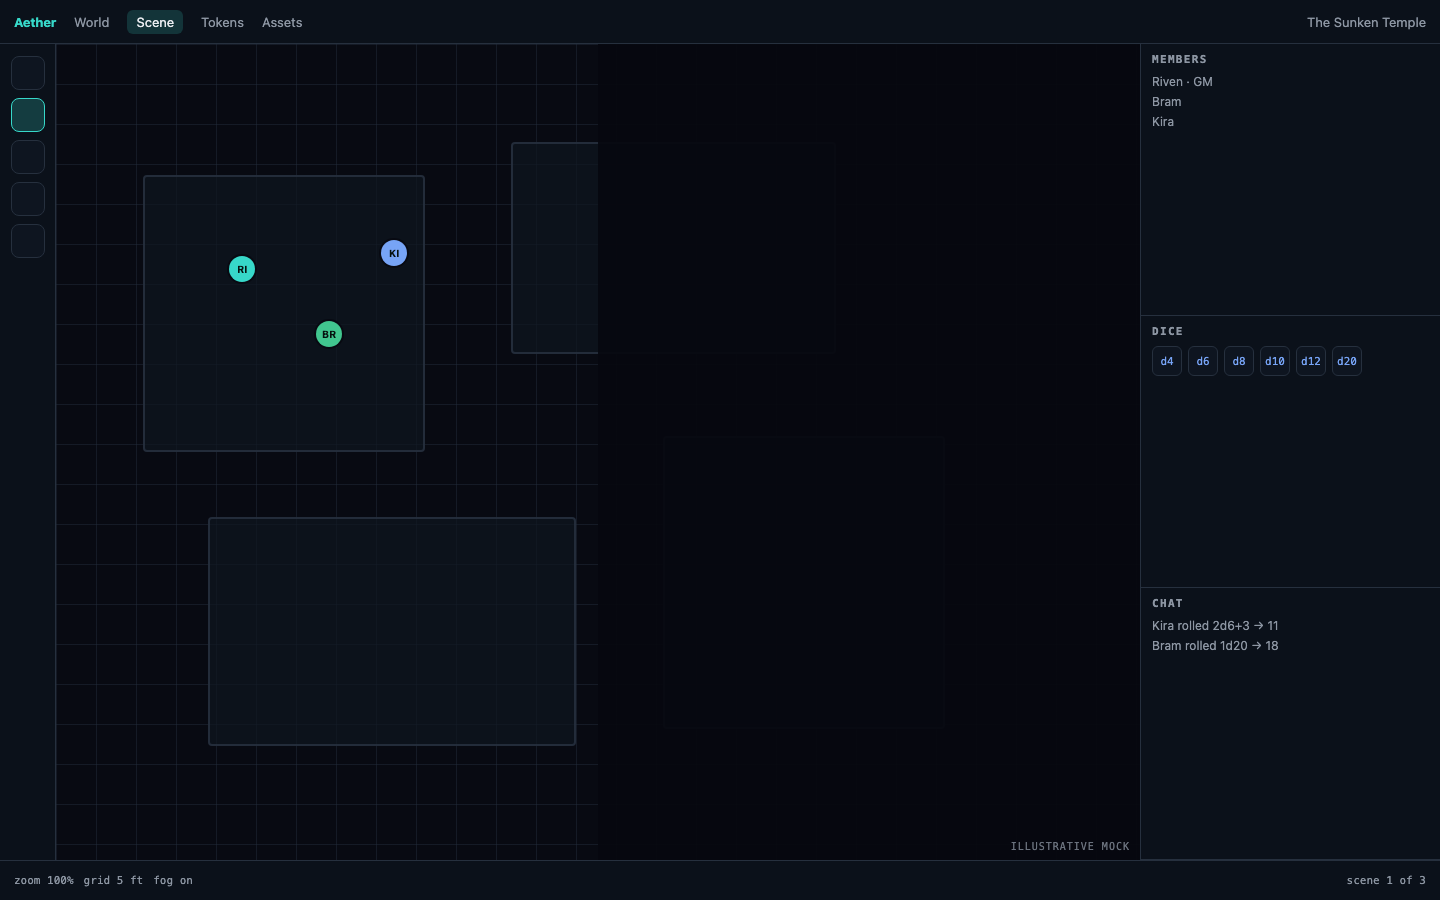Select the fourth tool button in left sidebar

(28, 199)
